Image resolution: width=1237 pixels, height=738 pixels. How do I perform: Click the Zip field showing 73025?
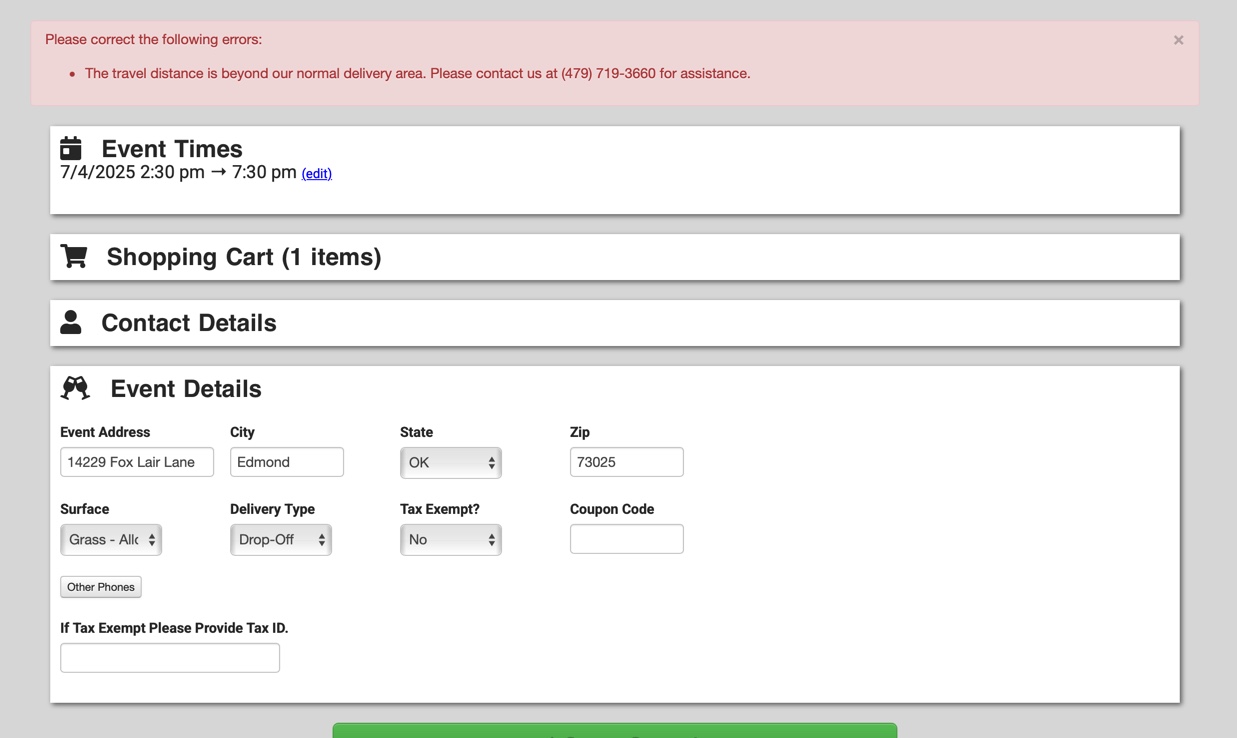(626, 462)
